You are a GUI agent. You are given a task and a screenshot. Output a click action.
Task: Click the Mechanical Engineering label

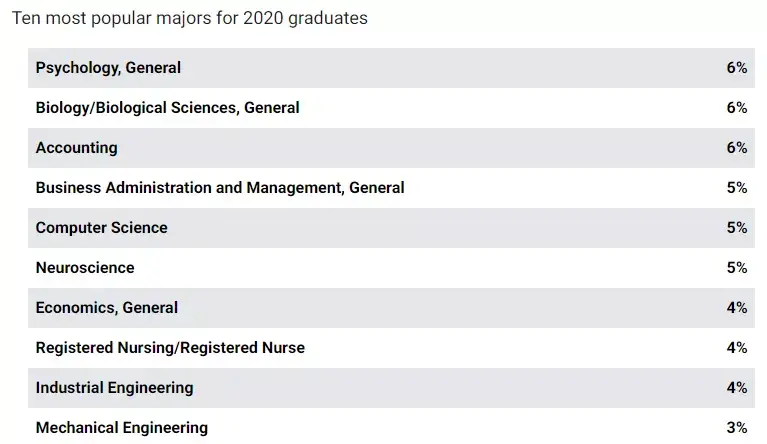click(122, 428)
